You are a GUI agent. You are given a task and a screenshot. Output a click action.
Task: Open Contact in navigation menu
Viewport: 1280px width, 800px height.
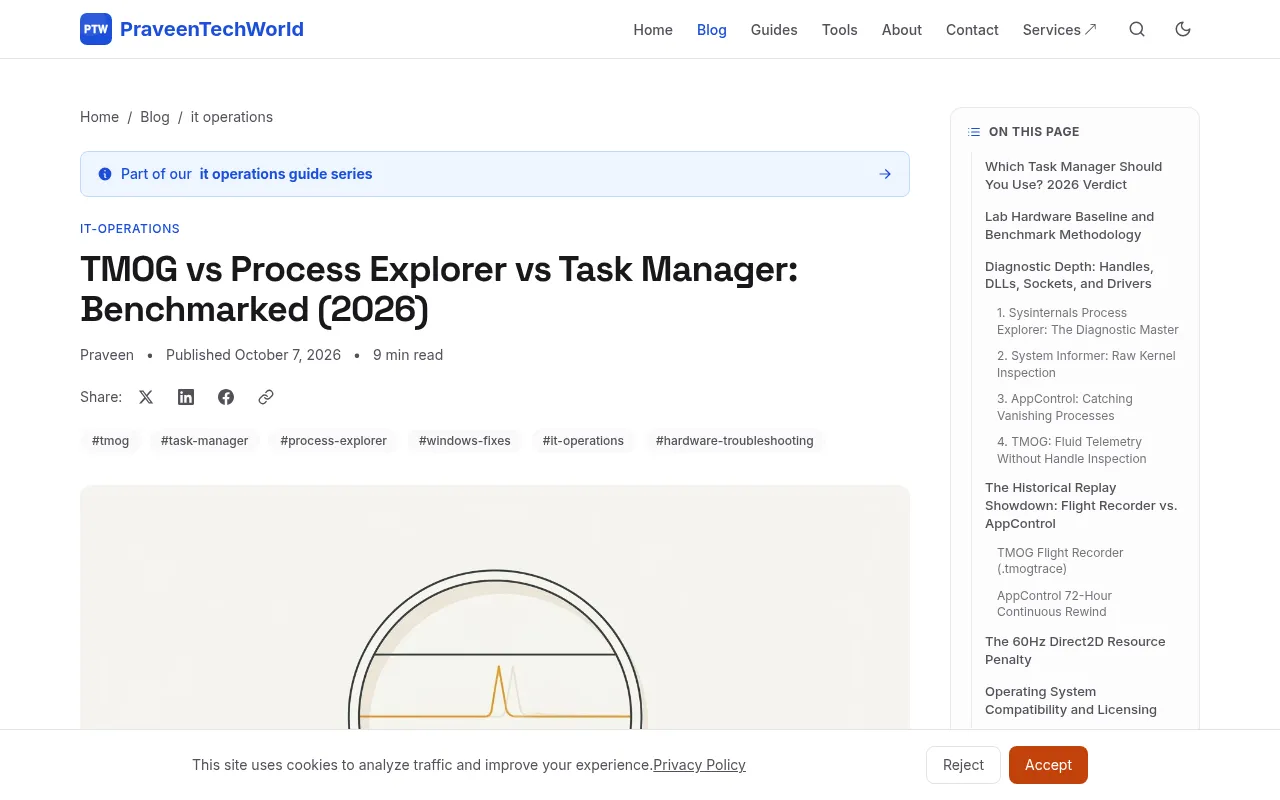coord(972,30)
